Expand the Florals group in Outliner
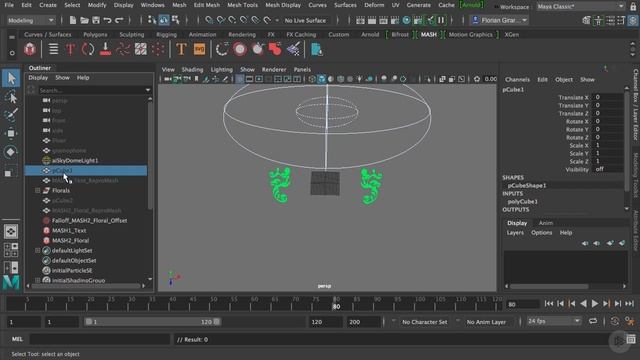This screenshot has height=360, width=640. tap(38, 191)
